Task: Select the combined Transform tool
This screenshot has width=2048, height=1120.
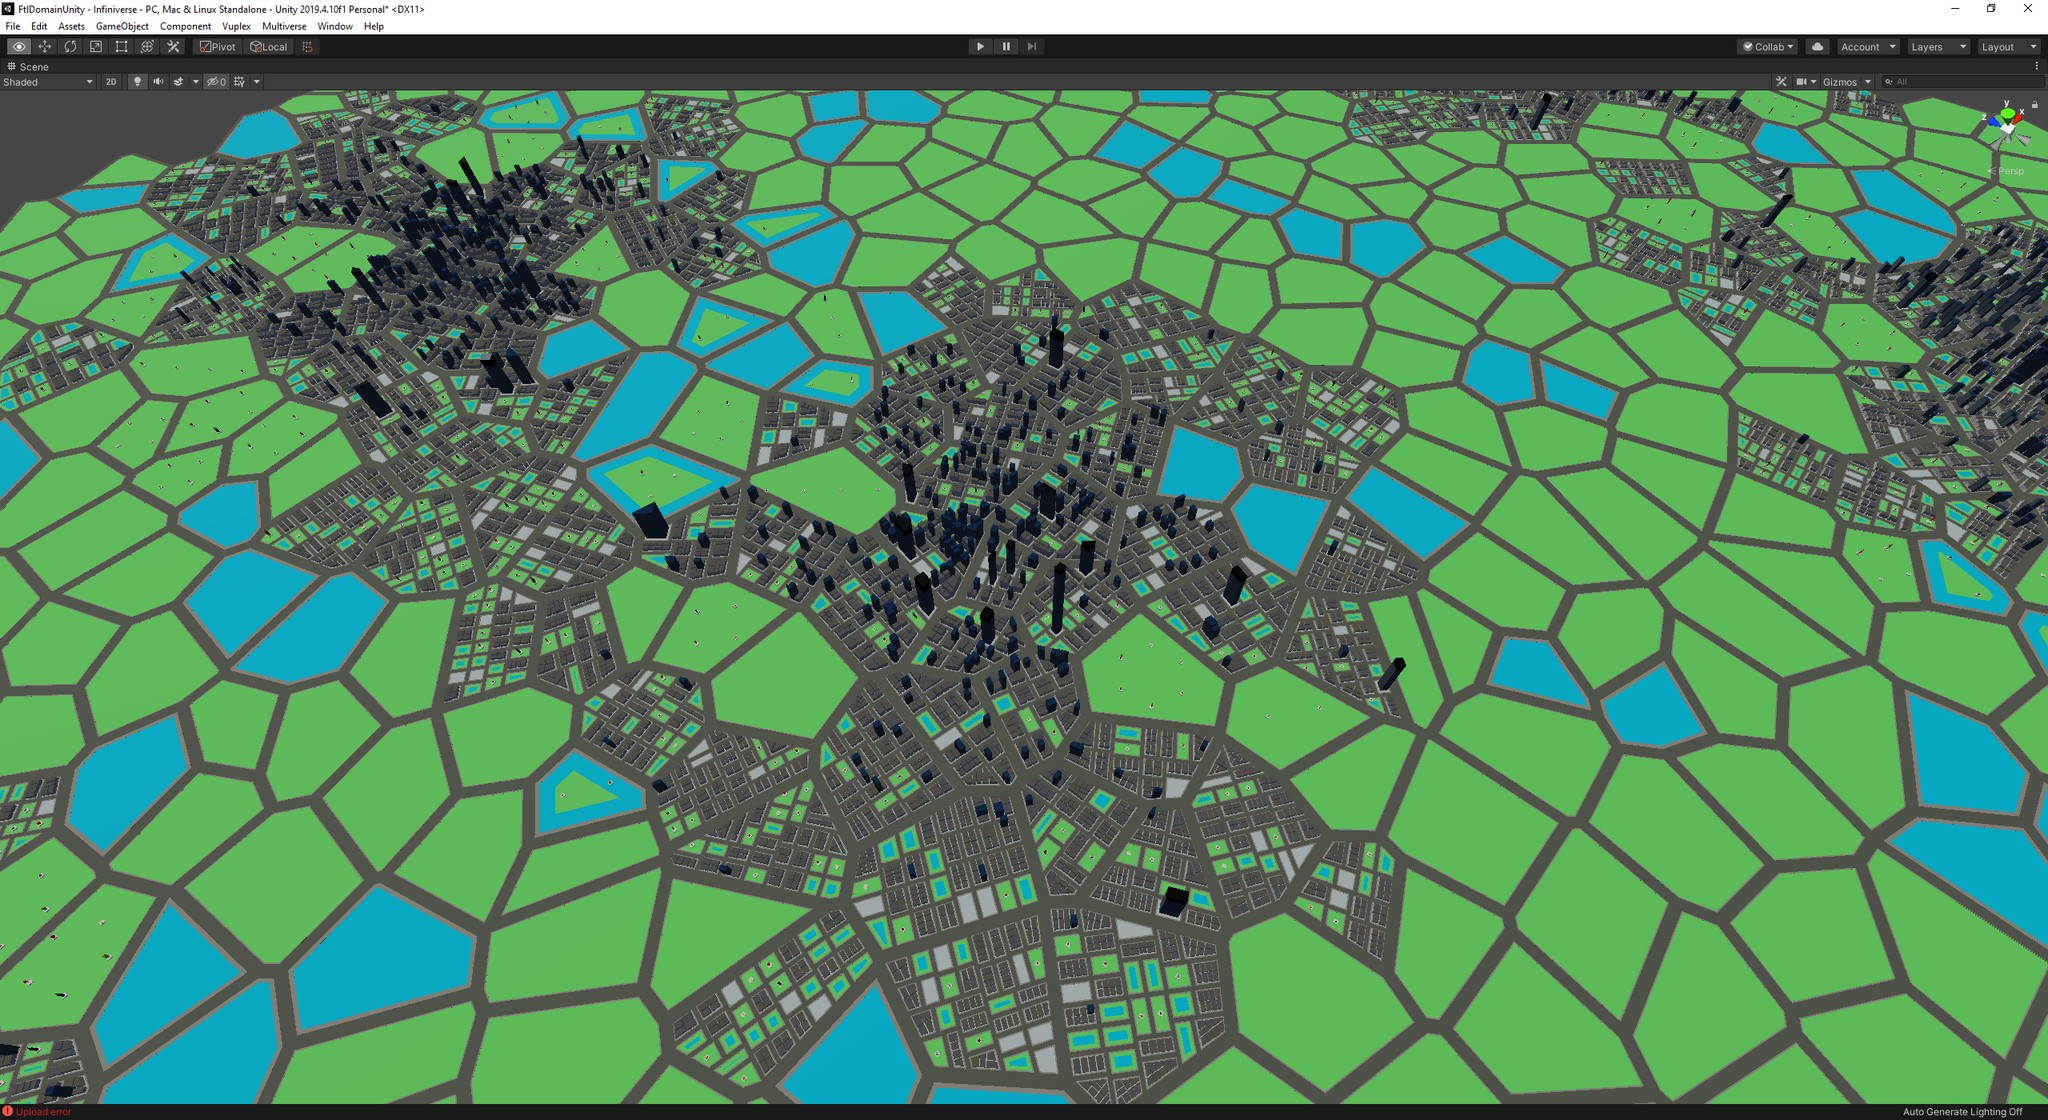Action: click(147, 47)
